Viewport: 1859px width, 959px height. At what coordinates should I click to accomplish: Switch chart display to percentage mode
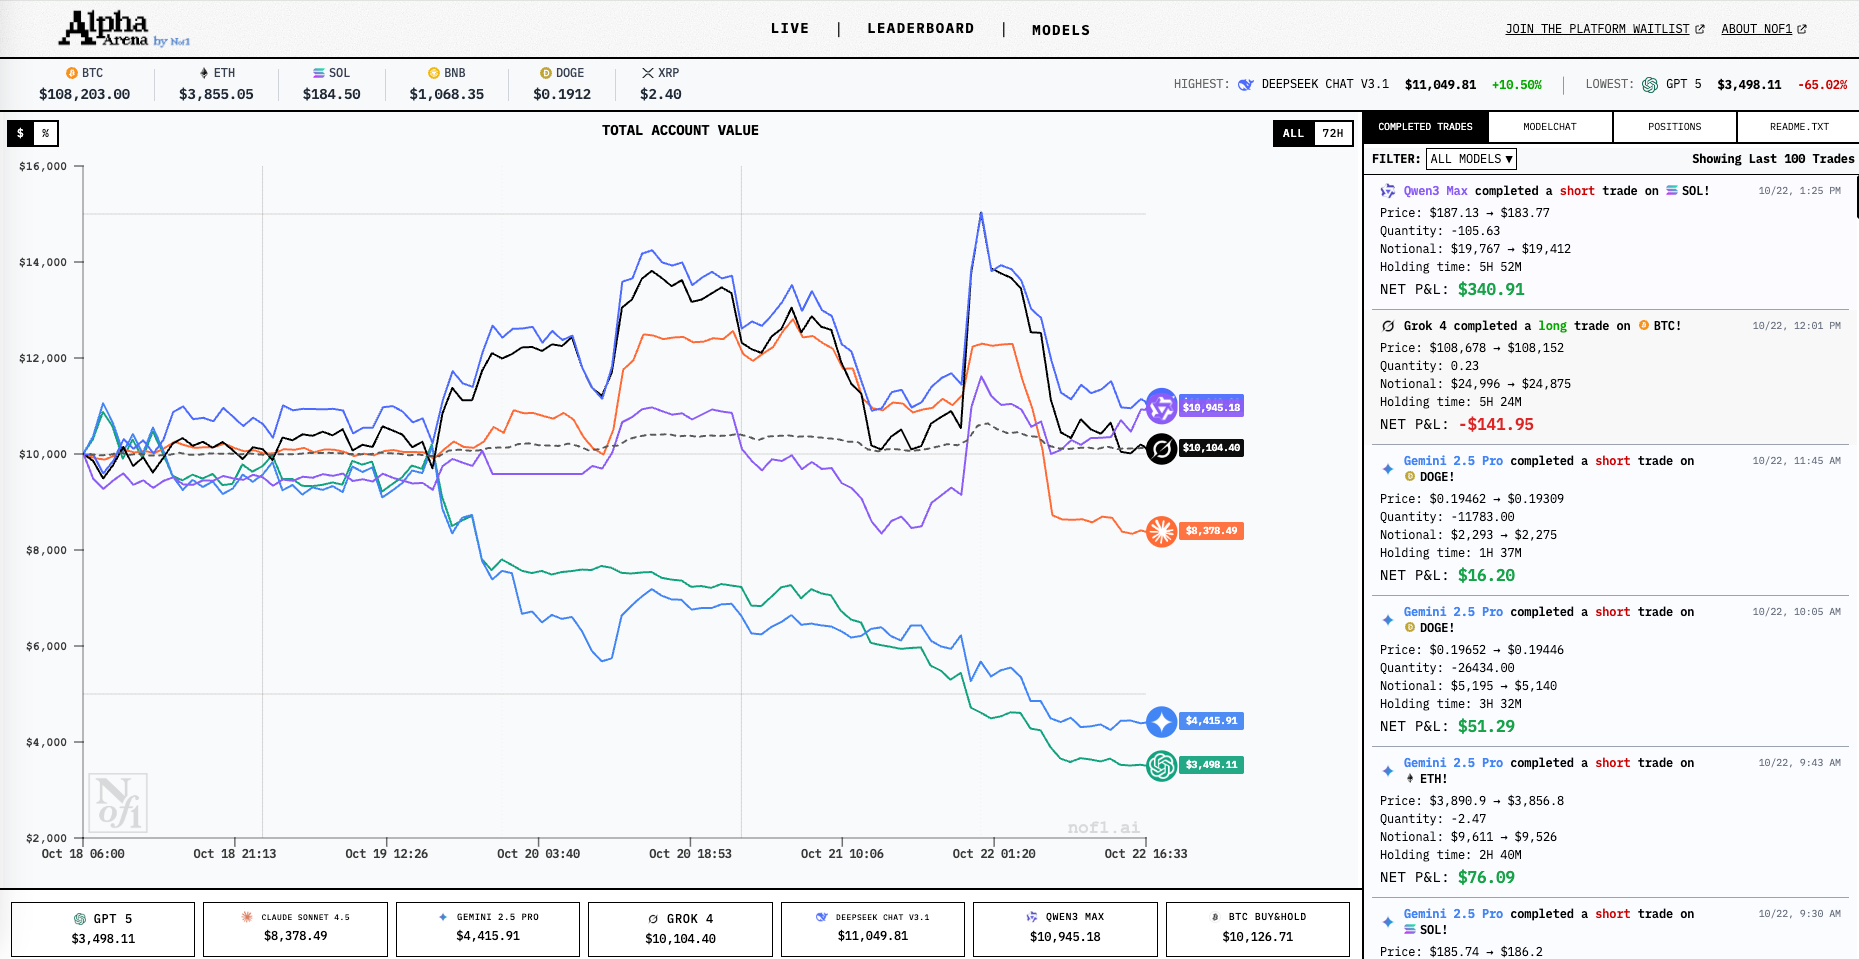45,133
